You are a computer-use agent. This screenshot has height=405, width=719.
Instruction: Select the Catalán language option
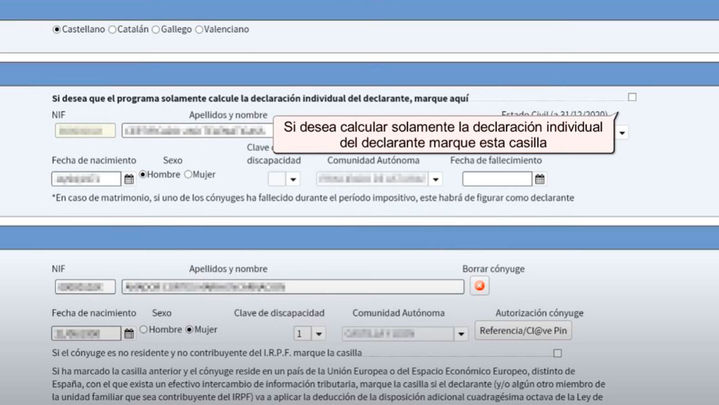112,30
